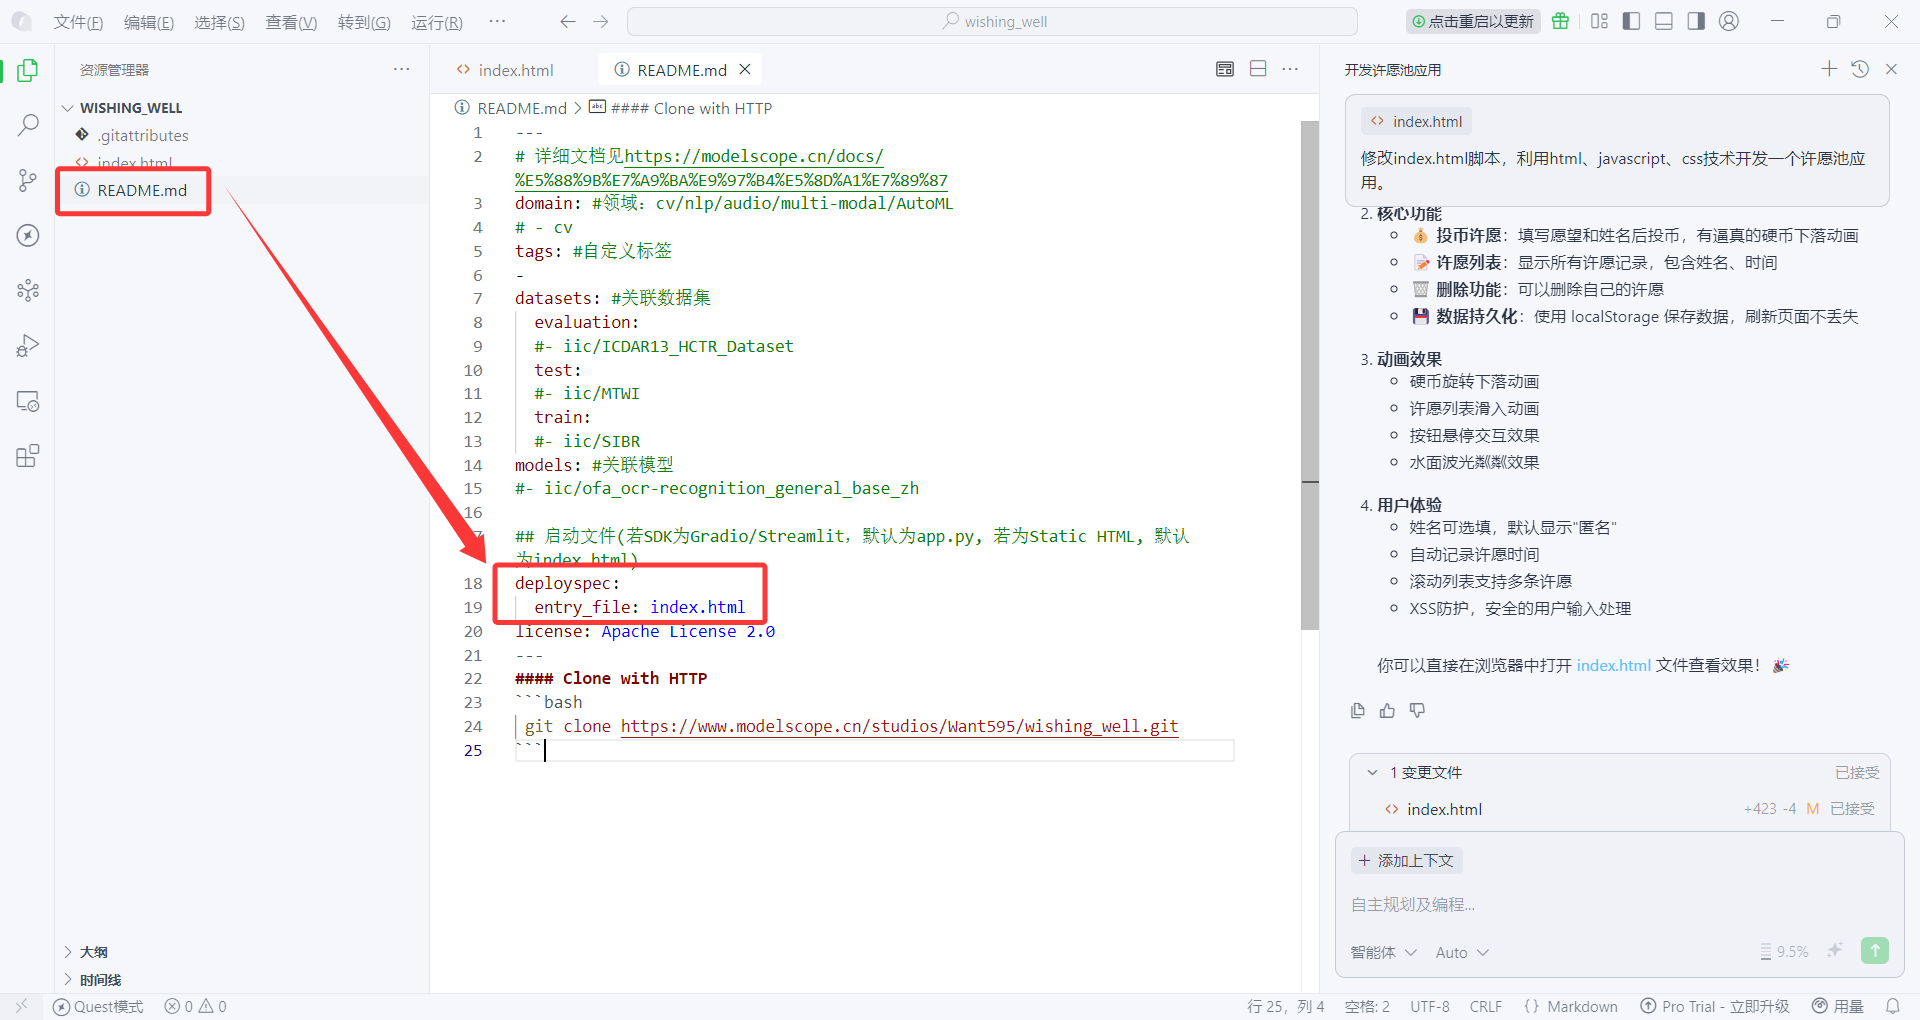Click the editor vertical scrollbar thumb

pyautogui.click(x=1310, y=375)
